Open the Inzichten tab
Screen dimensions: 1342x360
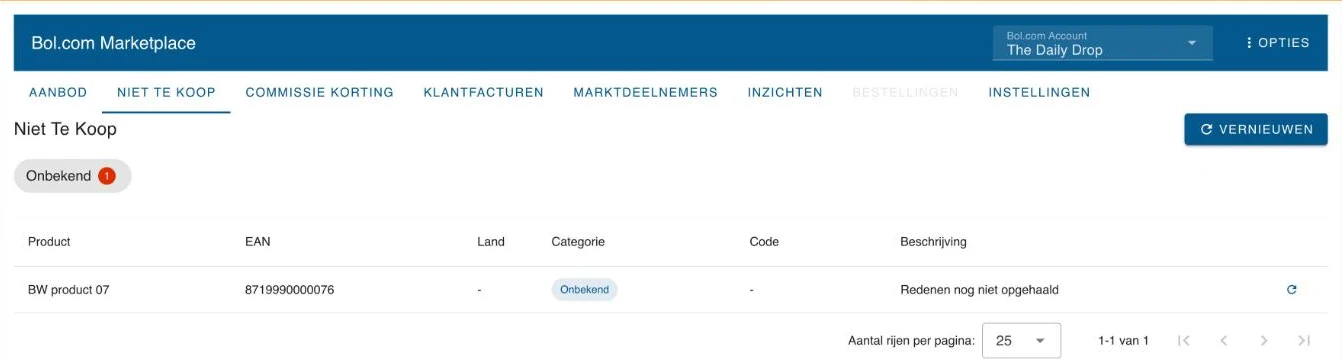coord(785,92)
